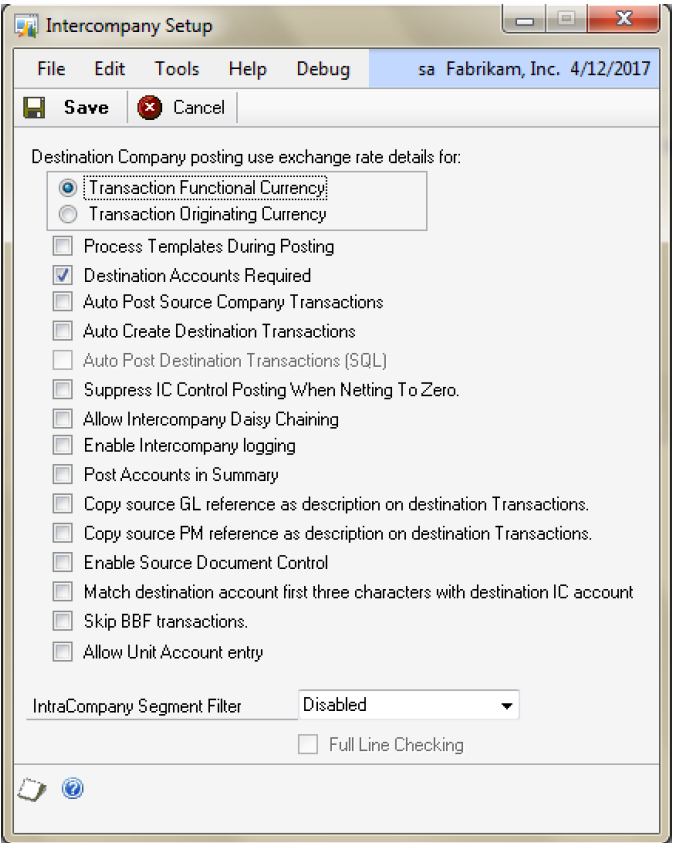675x843 pixels.
Task: Toggle Allow Unit Account entry checkbox
Action: tap(63, 652)
